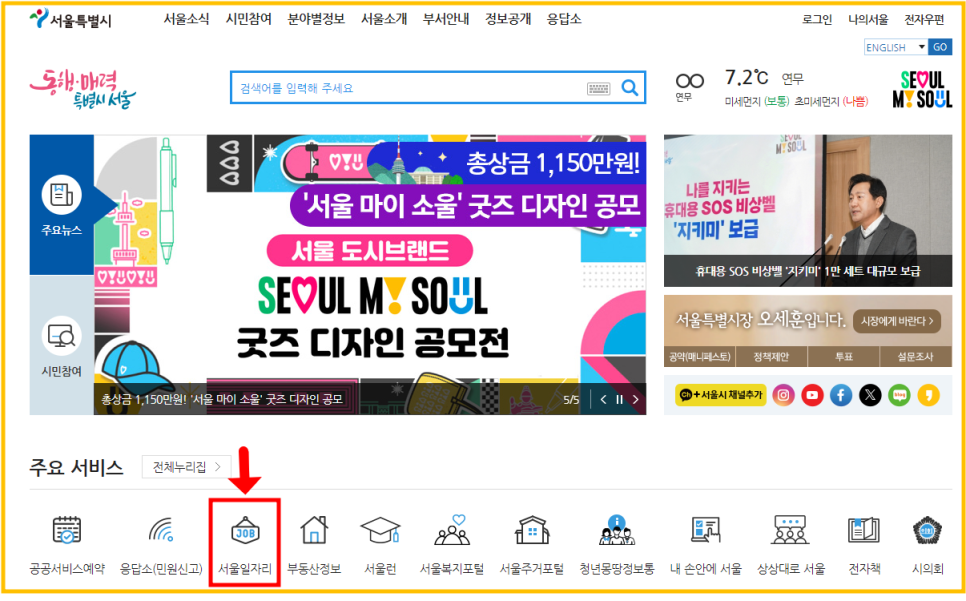Click the SEOUL MY SOUL brand logo
The width and height of the screenshot is (966, 601).
coord(922,89)
